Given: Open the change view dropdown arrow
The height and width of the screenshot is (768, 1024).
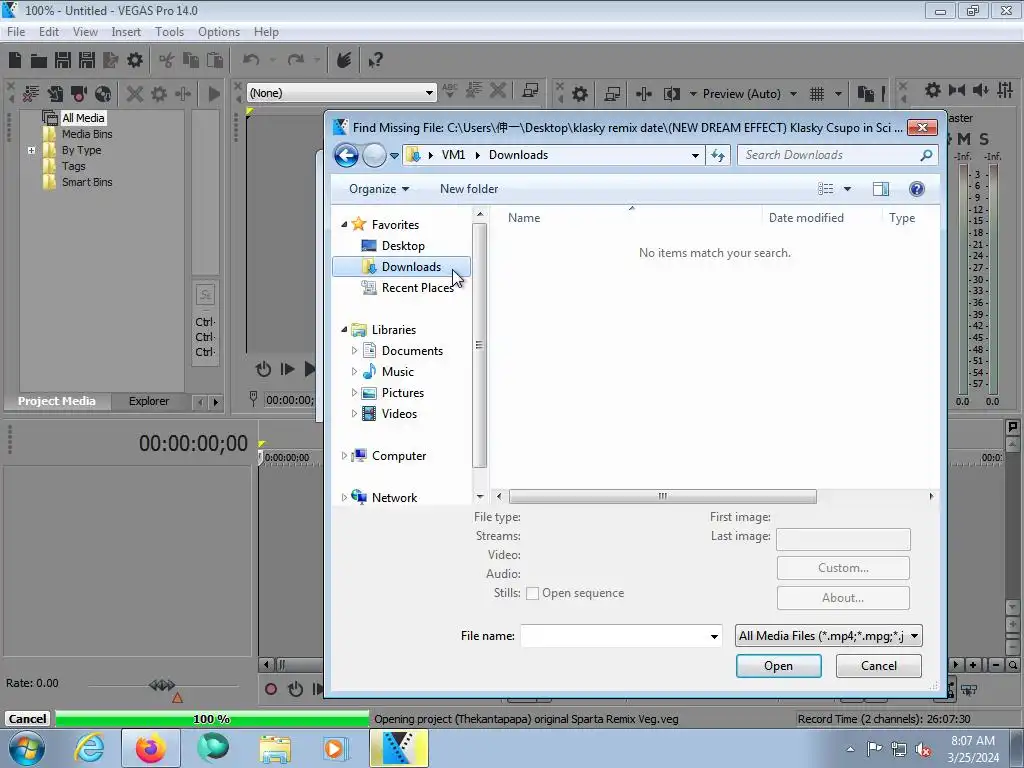Looking at the screenshot, I should tap(847, 189).
